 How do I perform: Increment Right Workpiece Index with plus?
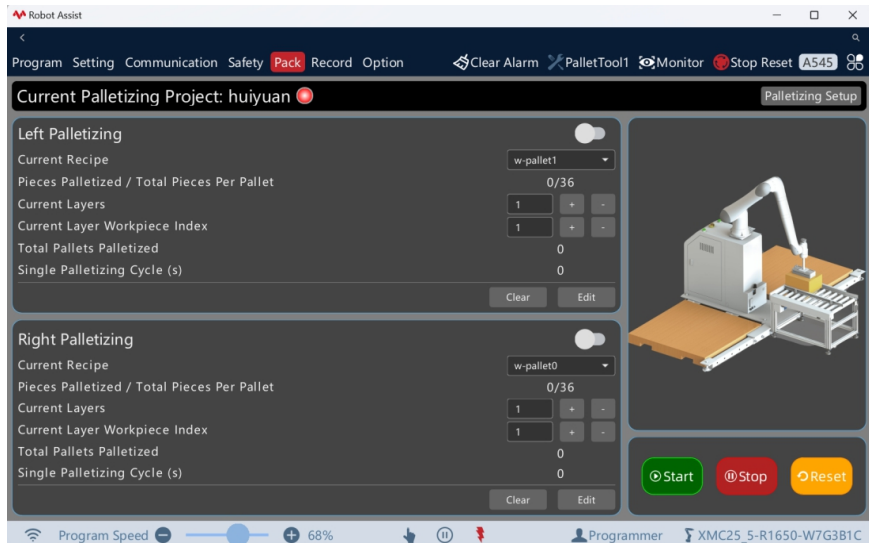(571, 432)
